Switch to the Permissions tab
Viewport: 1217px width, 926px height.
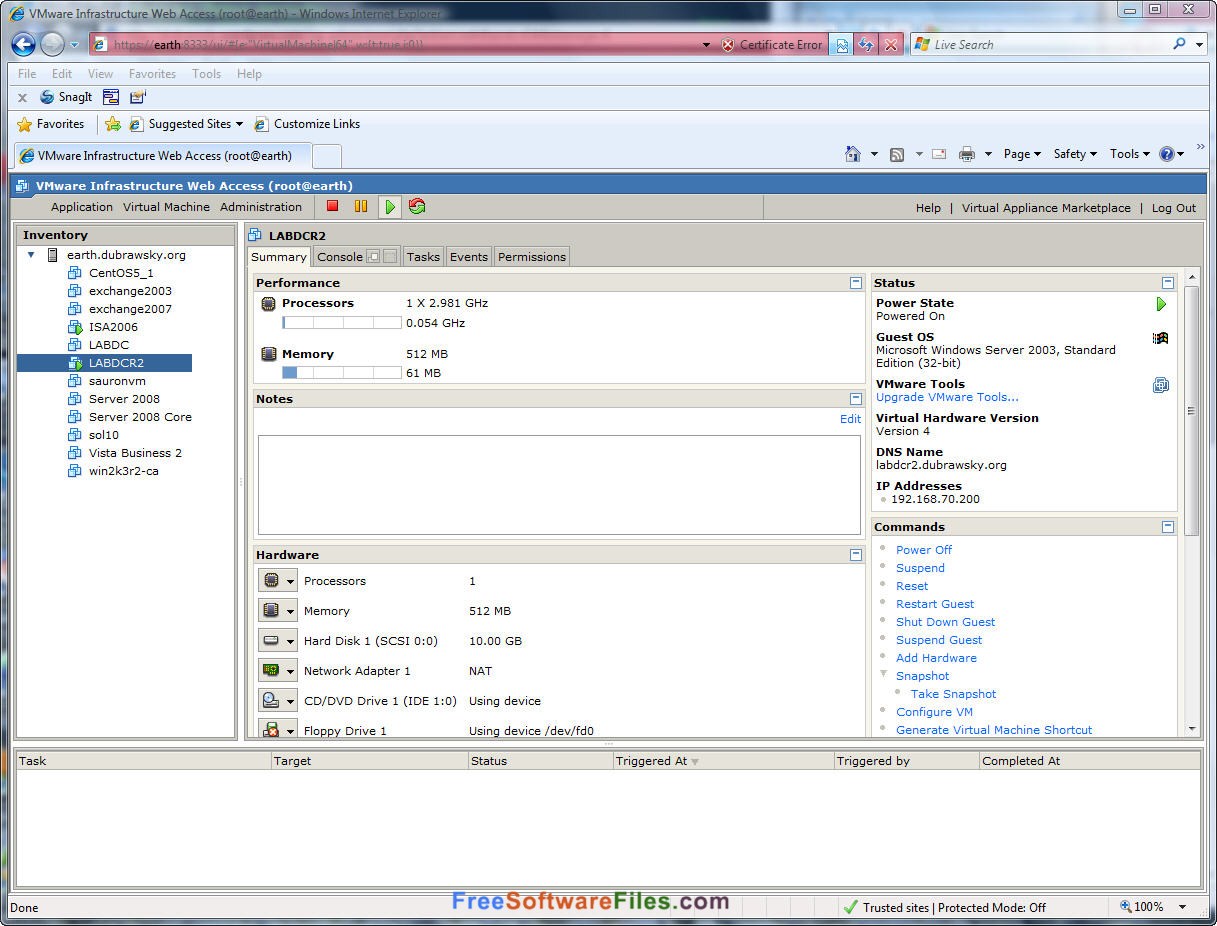tap(532, 257)
